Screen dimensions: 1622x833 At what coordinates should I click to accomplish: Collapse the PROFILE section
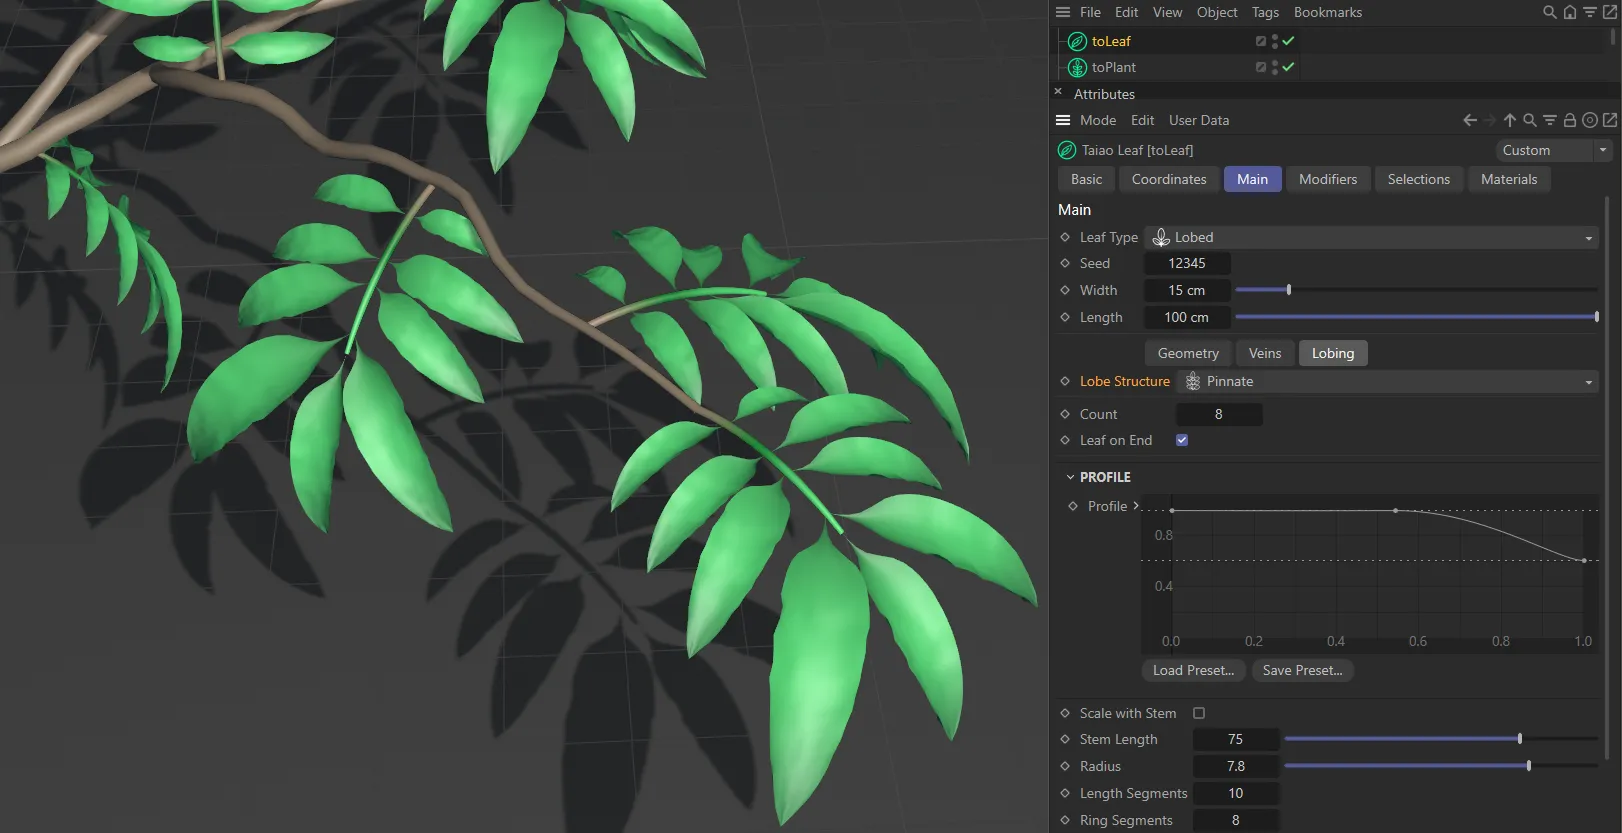tap(1070, 477)
